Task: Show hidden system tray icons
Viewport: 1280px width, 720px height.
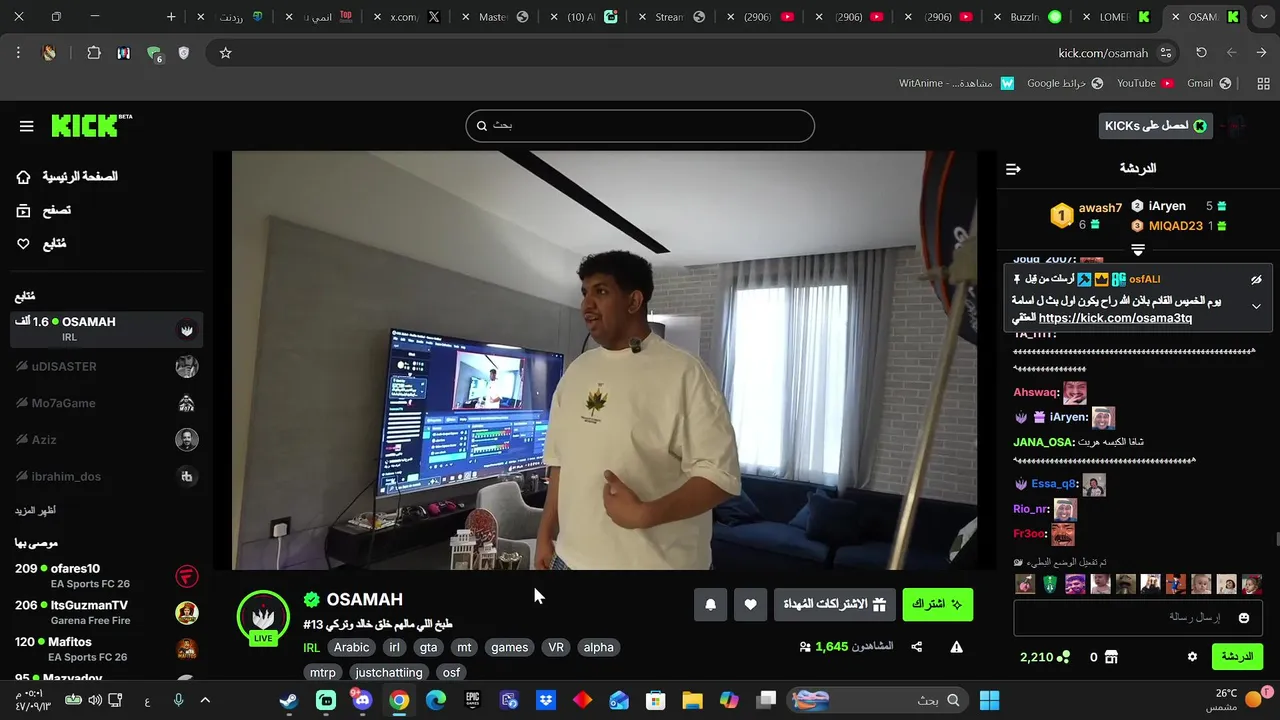Action: (205, 700)
